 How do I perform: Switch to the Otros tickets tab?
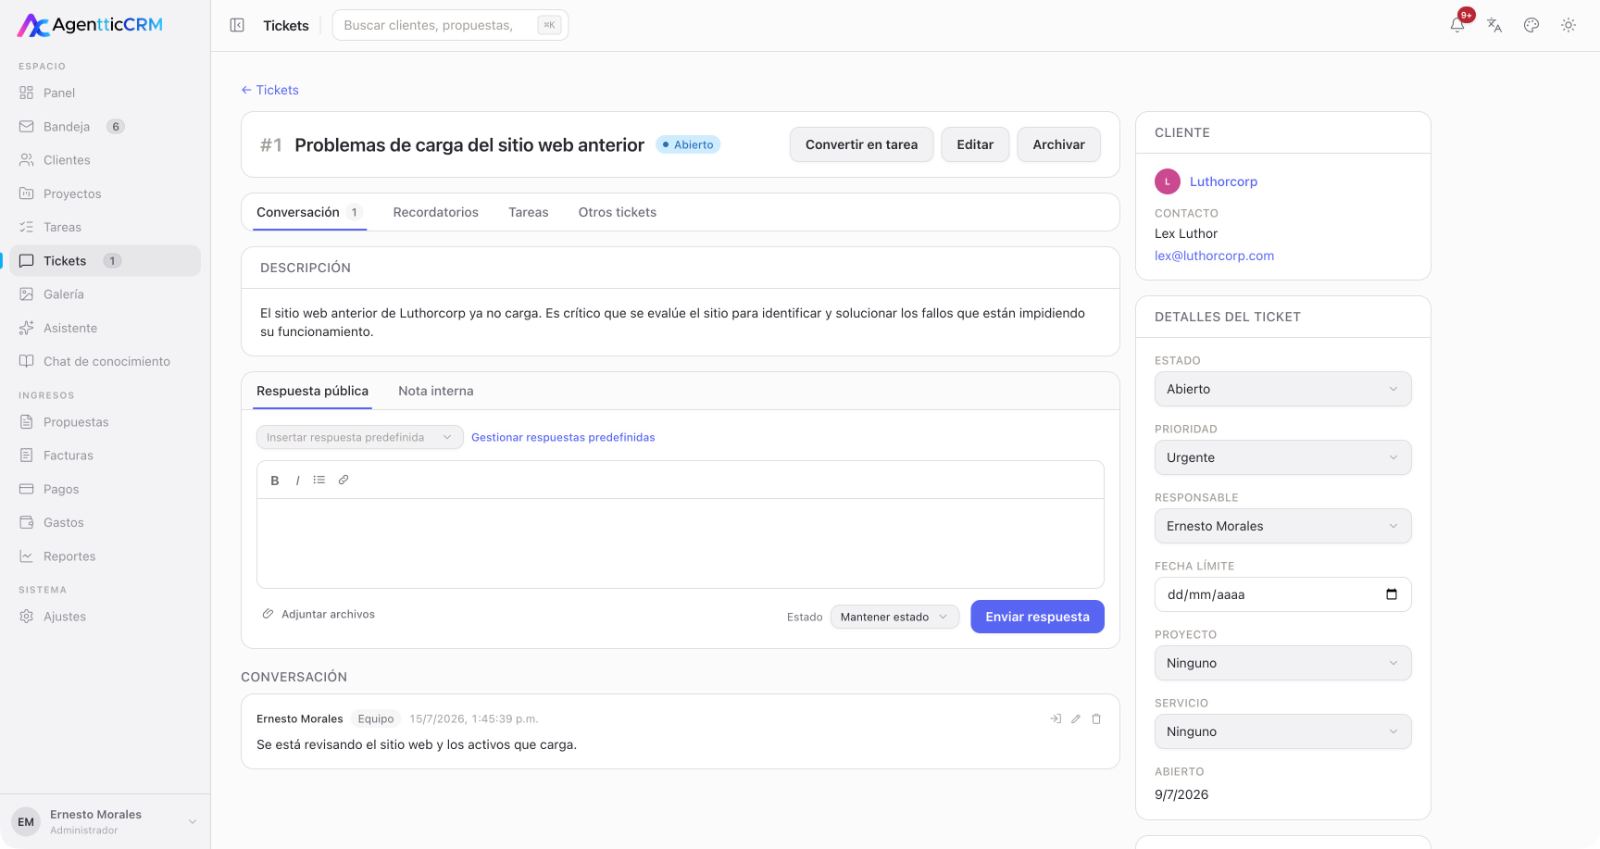tap(617, 212)
